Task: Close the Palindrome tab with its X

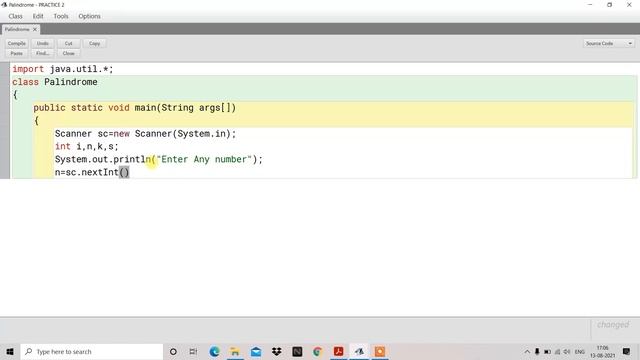Action: click(35, 29)
